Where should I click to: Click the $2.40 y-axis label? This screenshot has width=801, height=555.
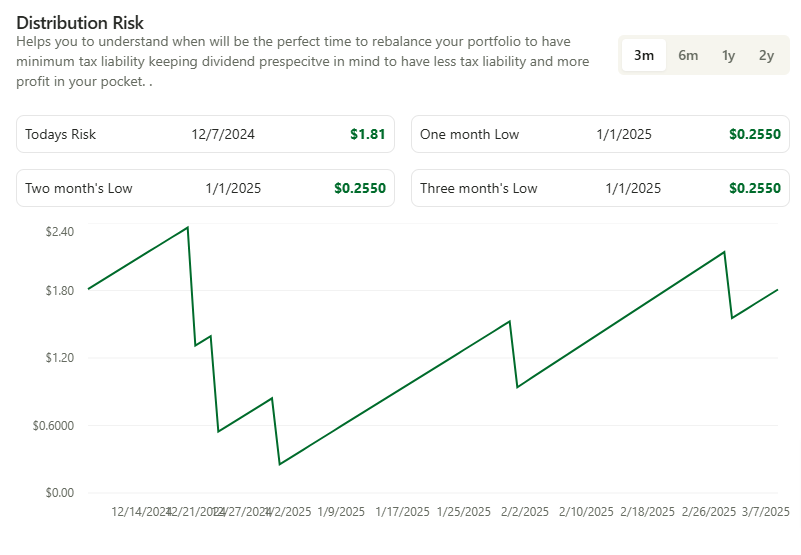(x=60, y=232)
